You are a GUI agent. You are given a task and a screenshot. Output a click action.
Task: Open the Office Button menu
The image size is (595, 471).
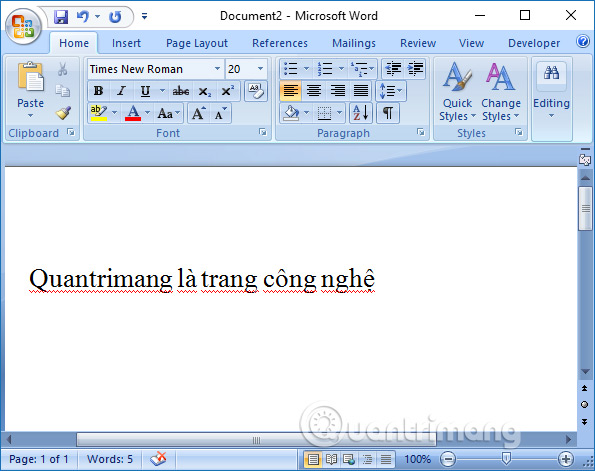click(x=23, y=26)
